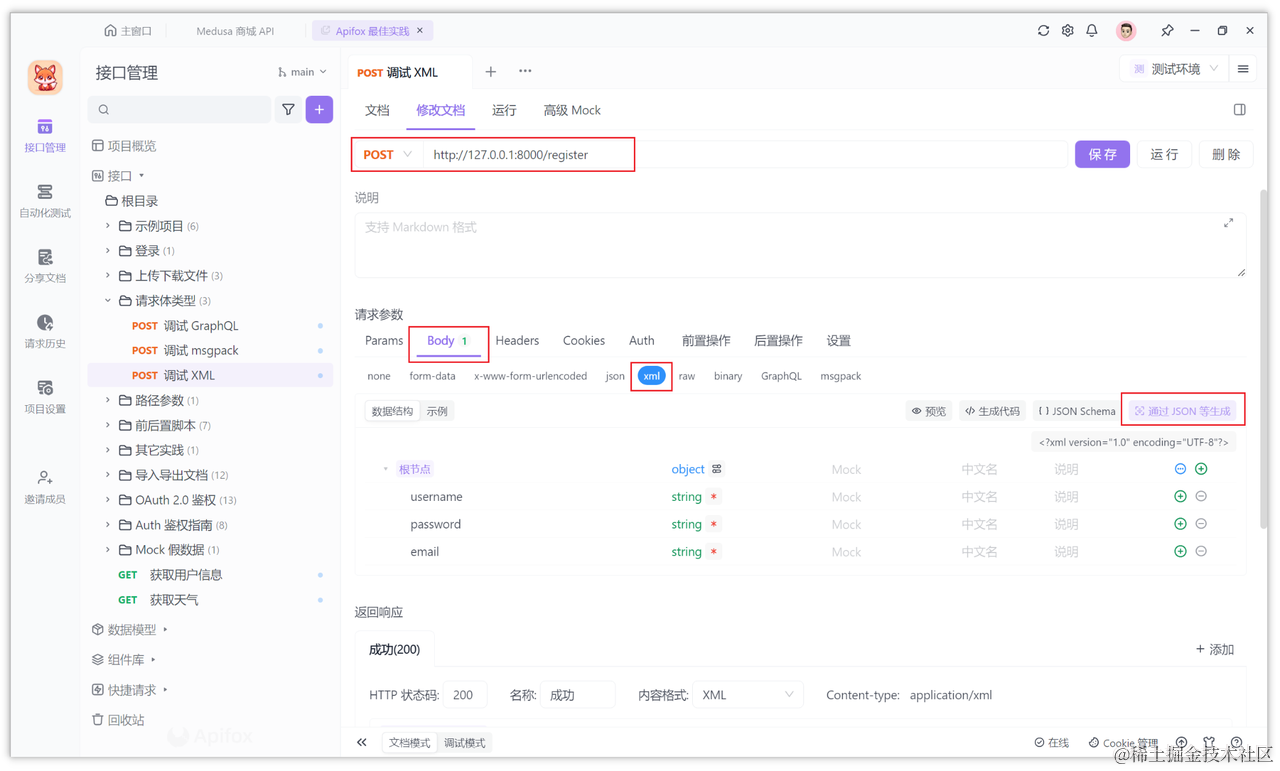Open 分享文档 sidebar section

point(45,267)
